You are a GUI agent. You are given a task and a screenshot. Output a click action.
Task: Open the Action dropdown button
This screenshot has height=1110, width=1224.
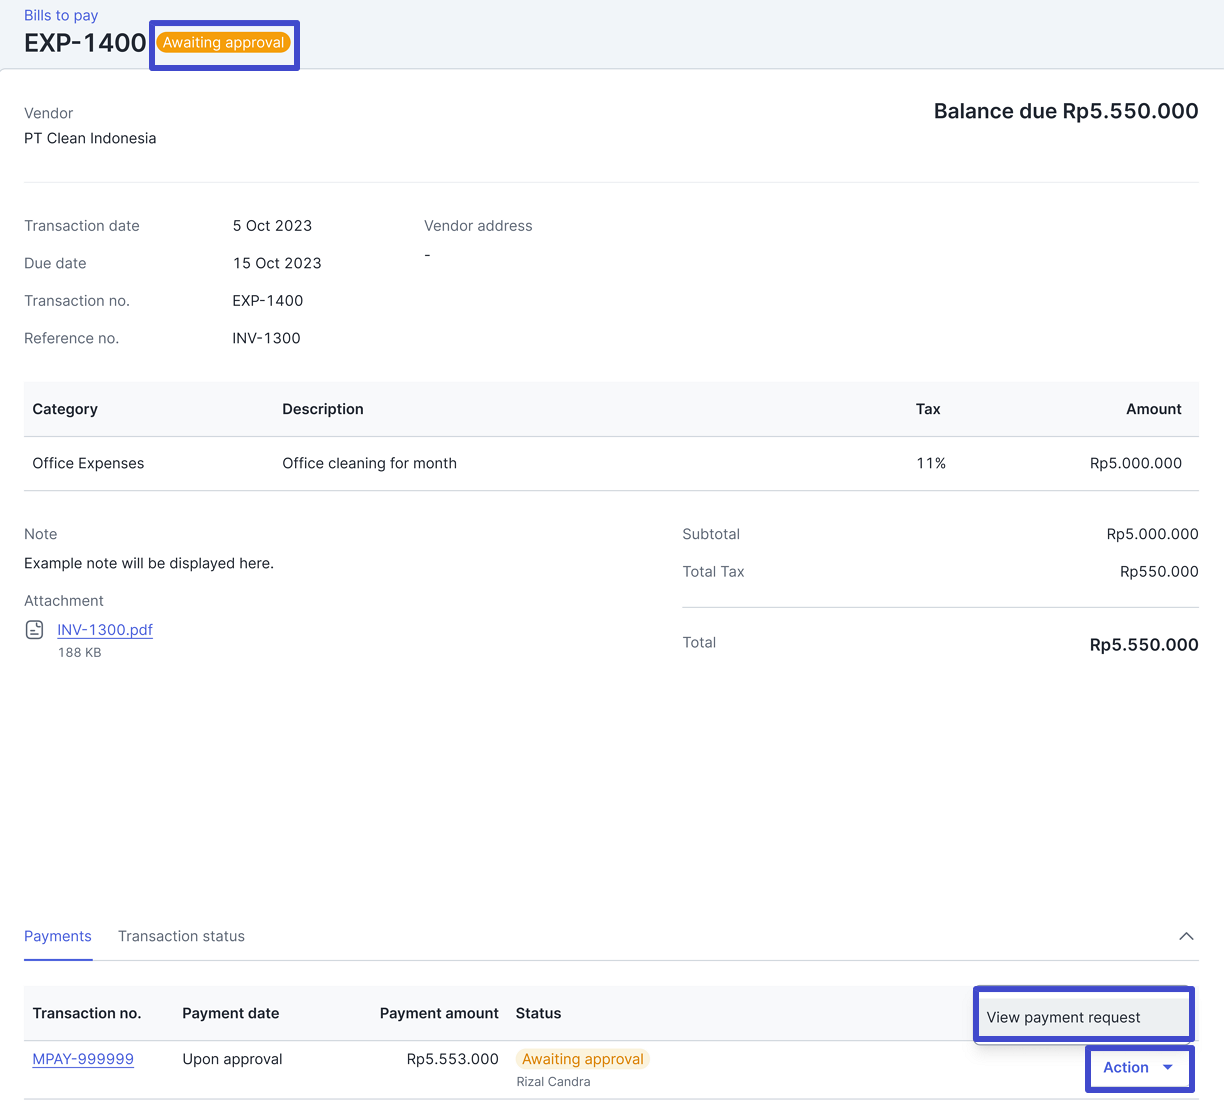tap(1126, 1068)
